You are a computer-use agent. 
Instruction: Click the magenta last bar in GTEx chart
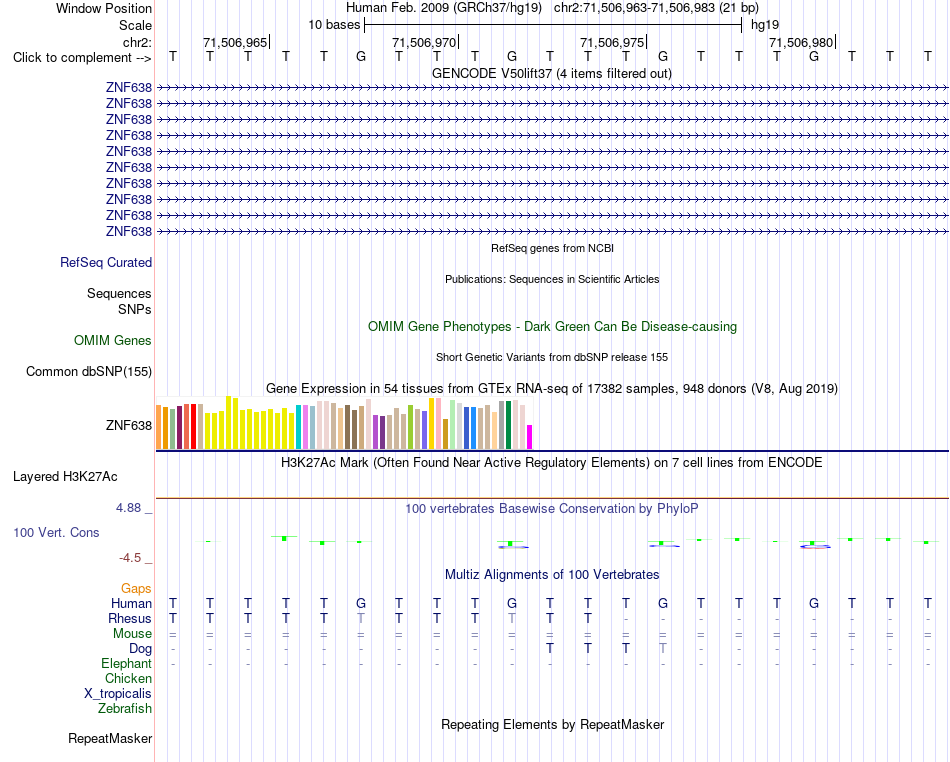tap(530, 437)
